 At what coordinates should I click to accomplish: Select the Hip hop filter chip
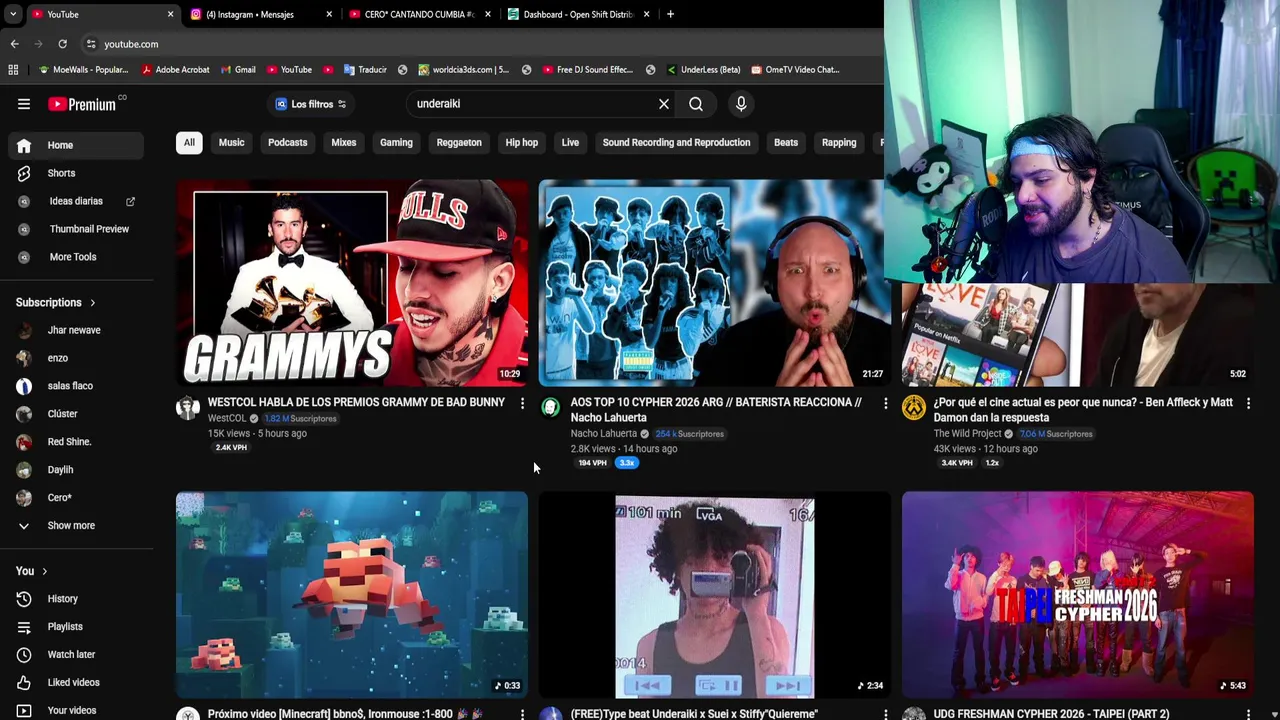click(521, 143)
